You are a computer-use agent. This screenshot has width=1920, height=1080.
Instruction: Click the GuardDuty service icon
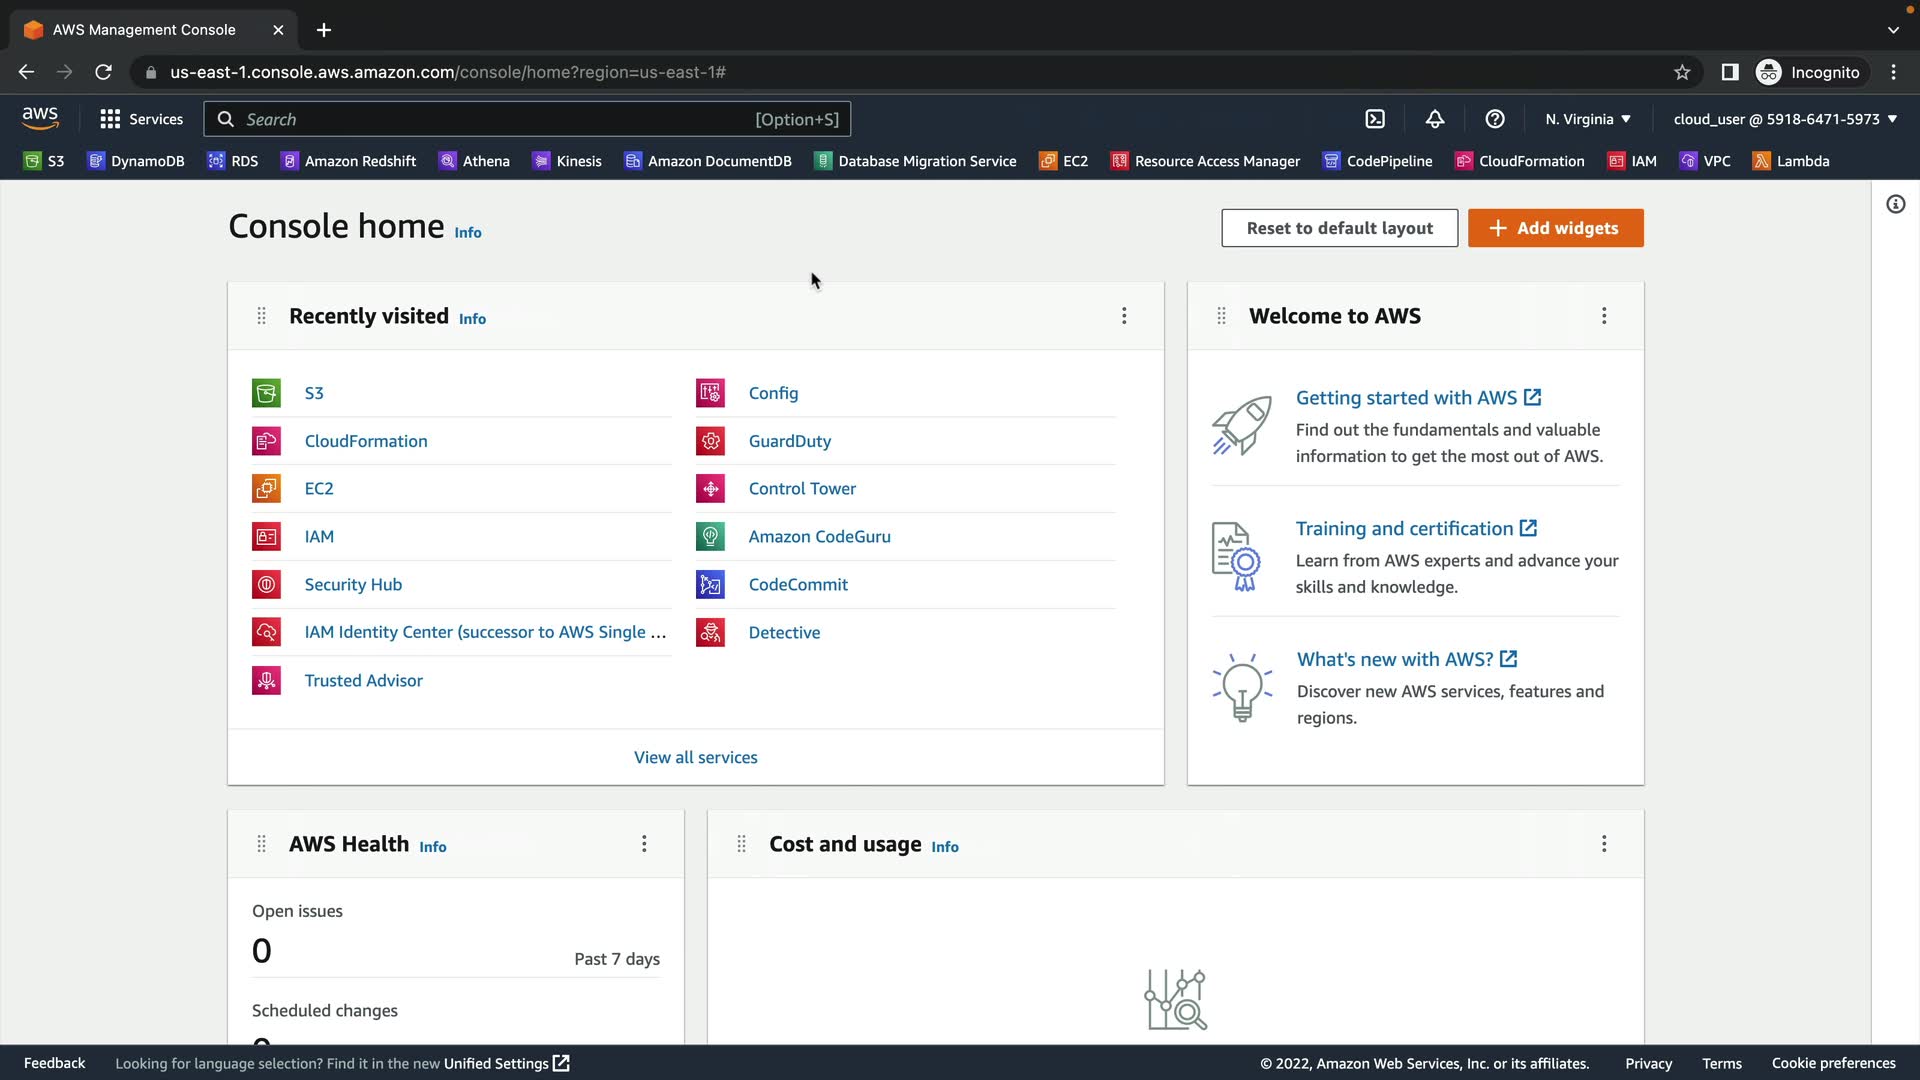pos(710,441)
